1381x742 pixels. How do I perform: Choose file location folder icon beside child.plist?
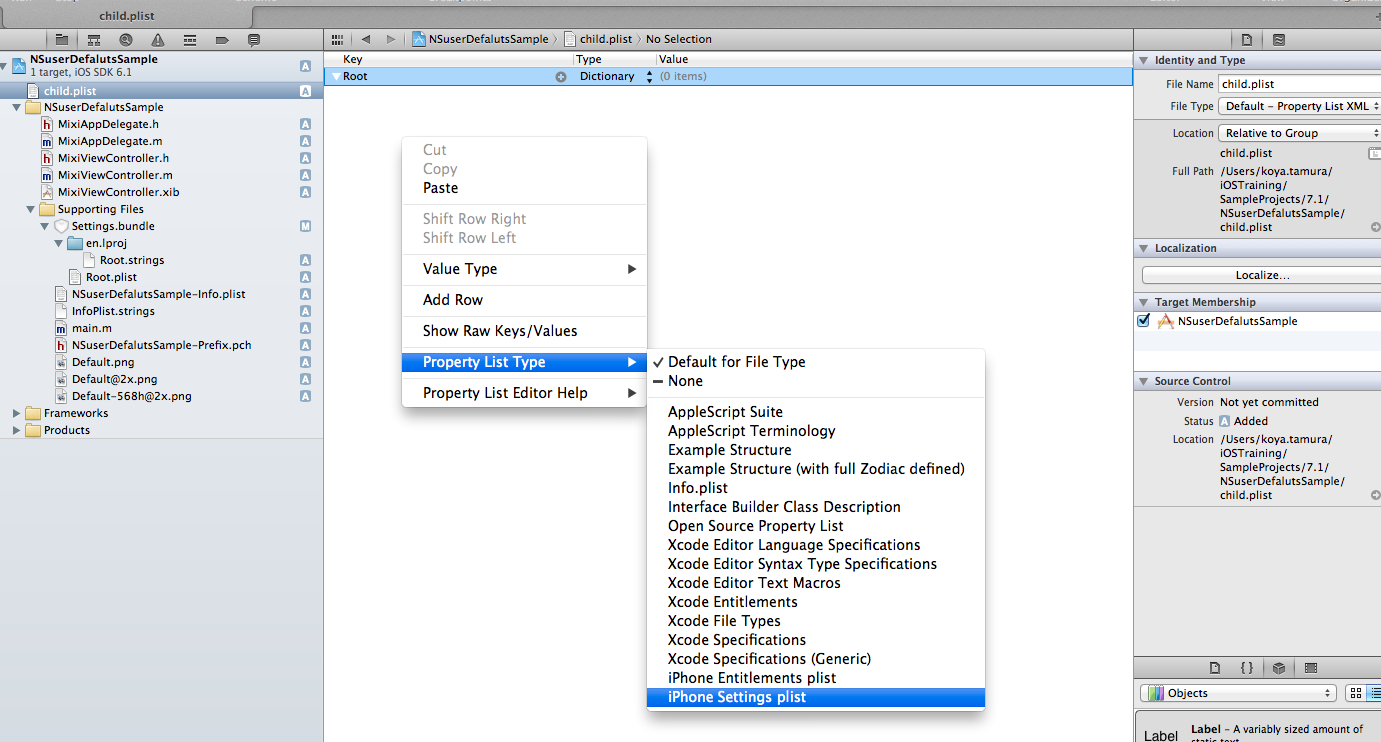1376,154
